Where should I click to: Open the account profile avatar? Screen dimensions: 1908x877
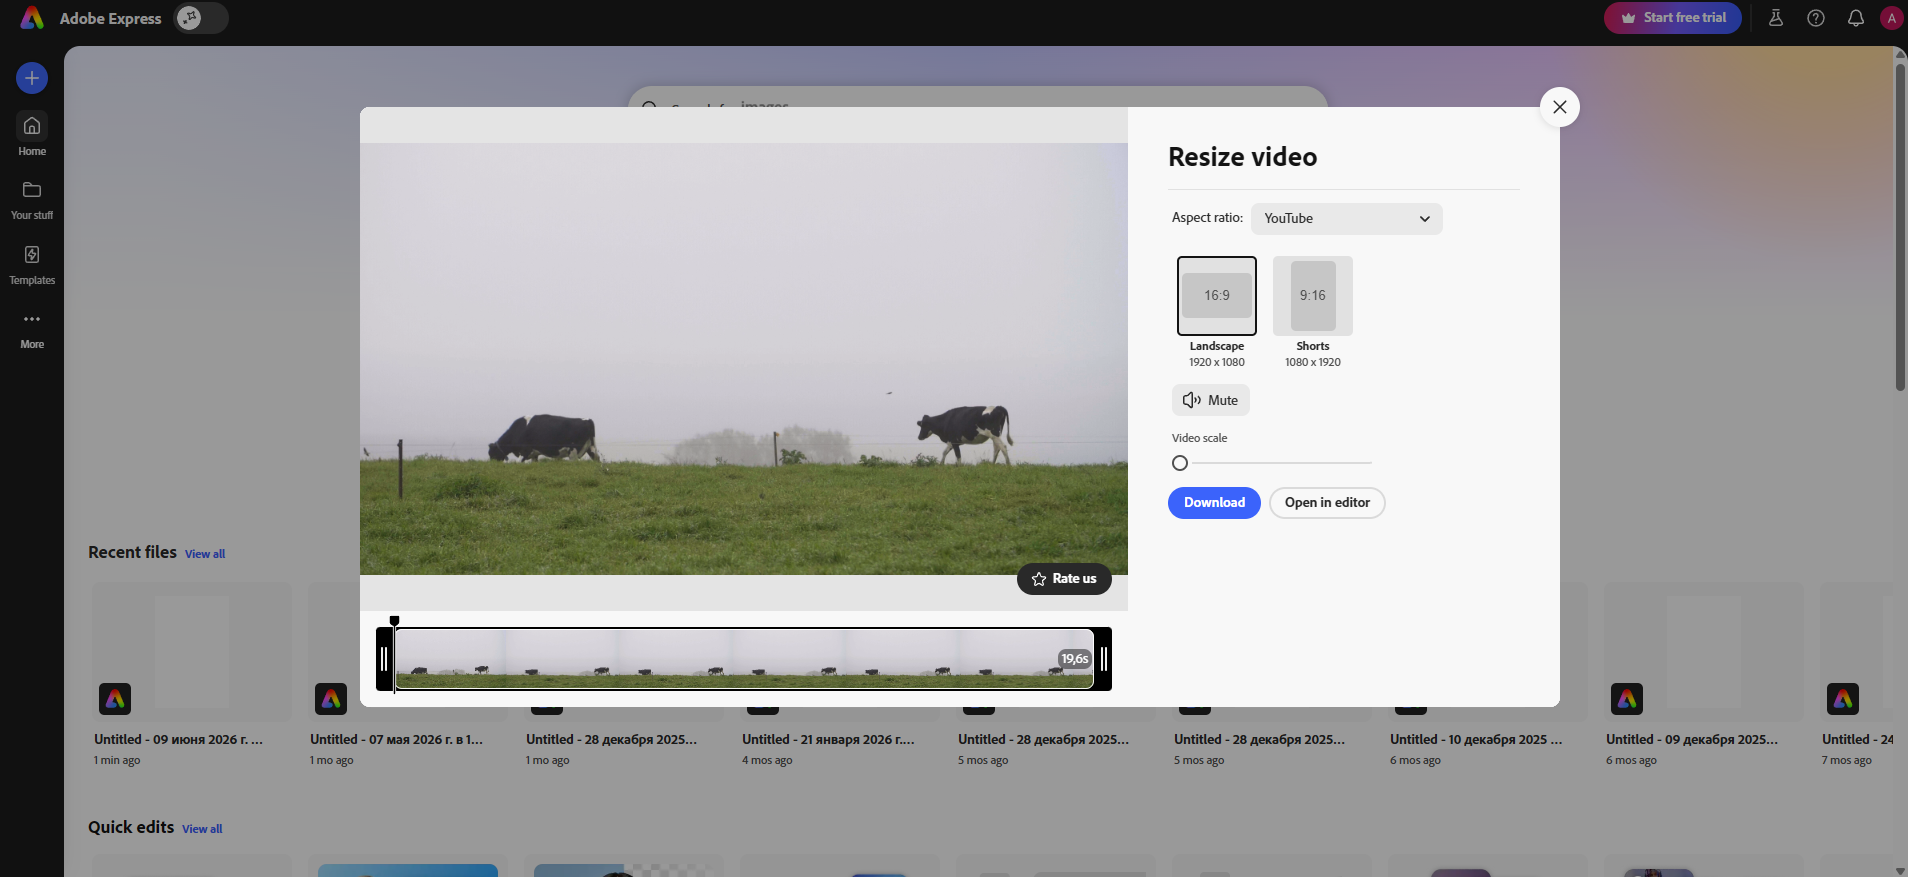[1891, 18]
